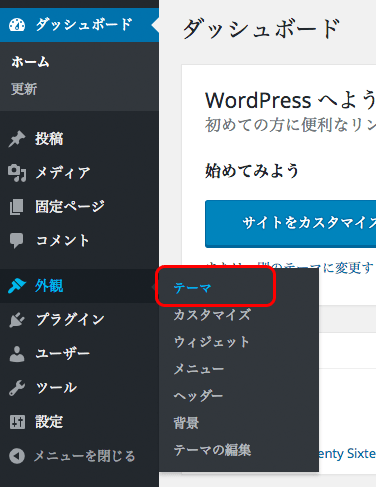Choose テーマの編集 in the flyout submenu
376x487 pixels.
pyautogui.click(x=212, y=450)
